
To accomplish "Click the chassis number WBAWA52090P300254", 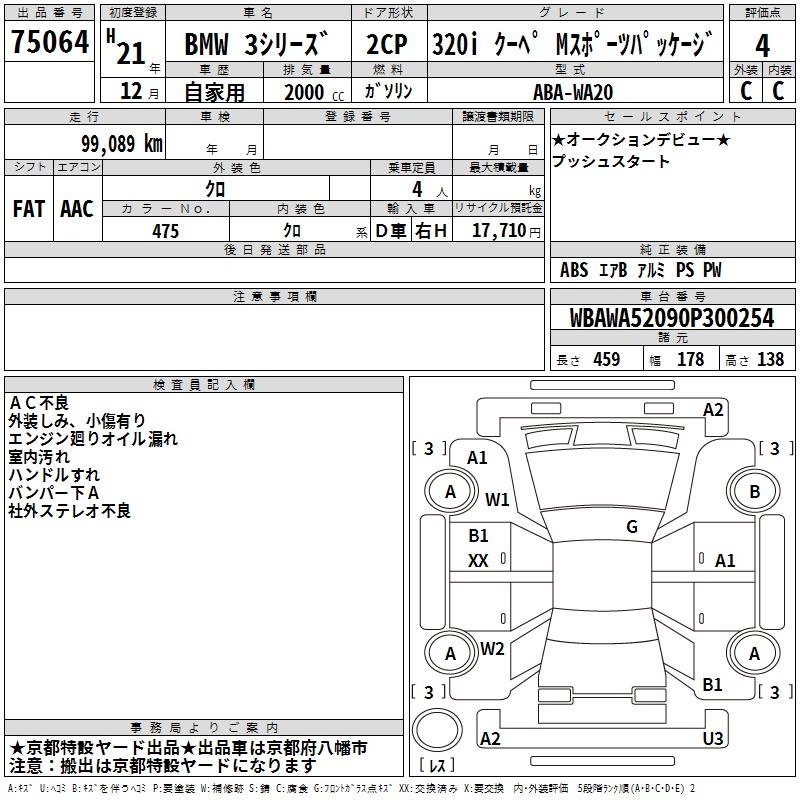I will pyautogui.click(x=672, y=318).
